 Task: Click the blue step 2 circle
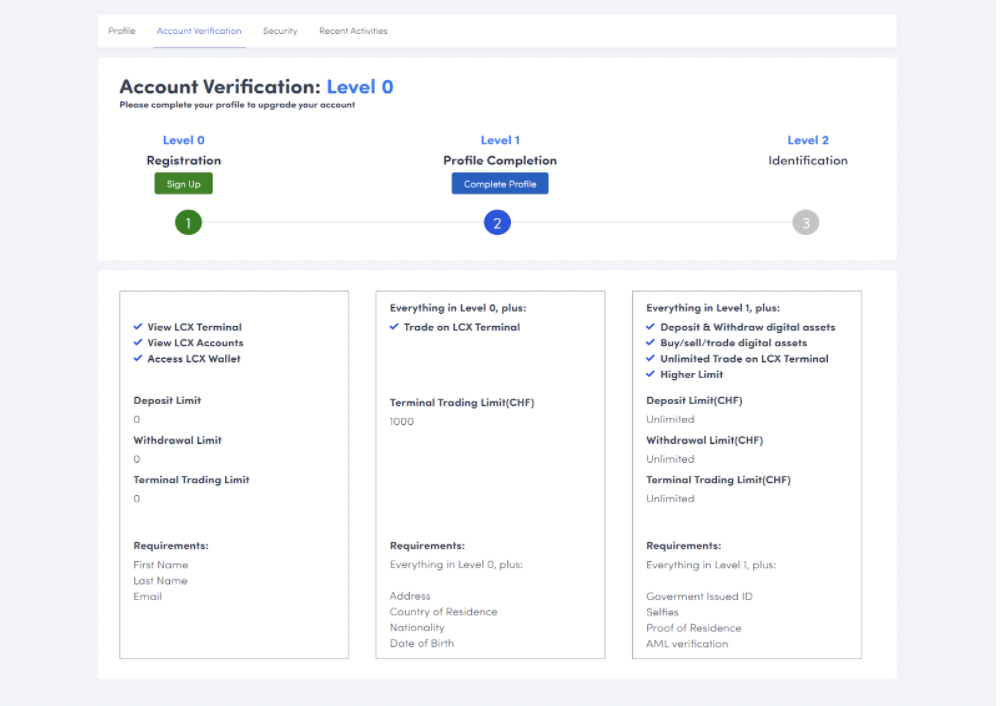click(497, 223)
